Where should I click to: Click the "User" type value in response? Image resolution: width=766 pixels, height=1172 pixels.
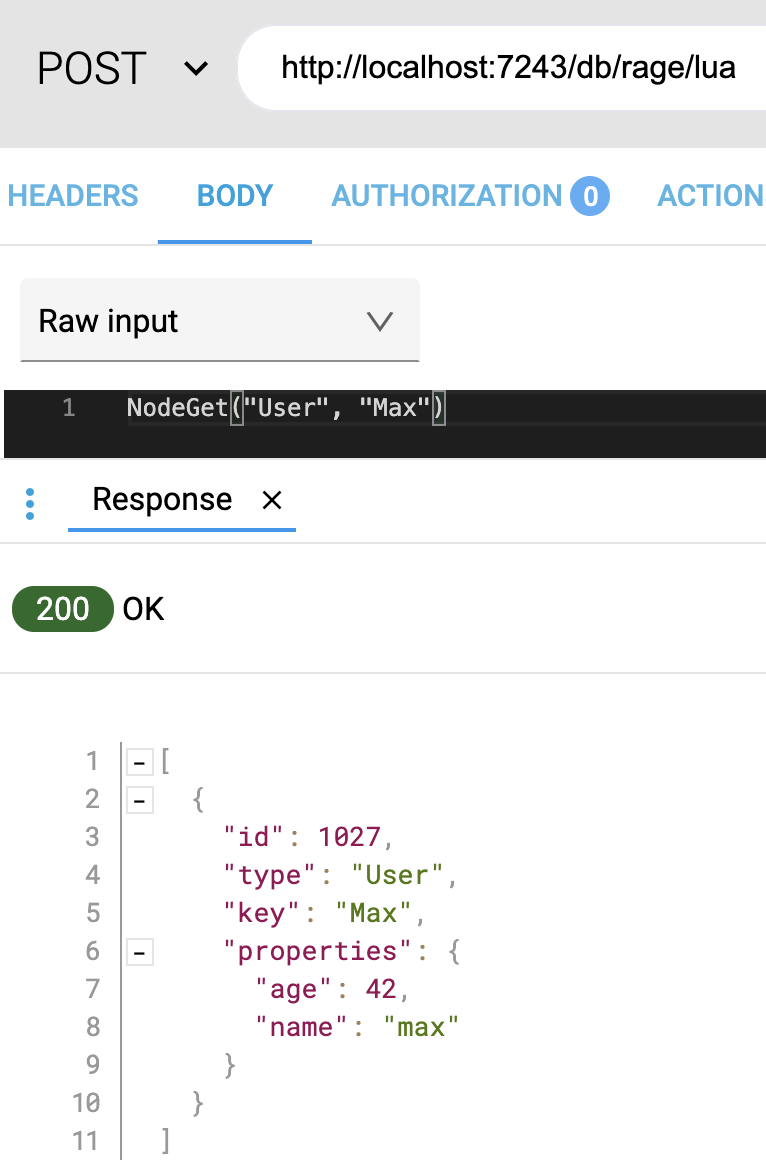coord(397,875)
